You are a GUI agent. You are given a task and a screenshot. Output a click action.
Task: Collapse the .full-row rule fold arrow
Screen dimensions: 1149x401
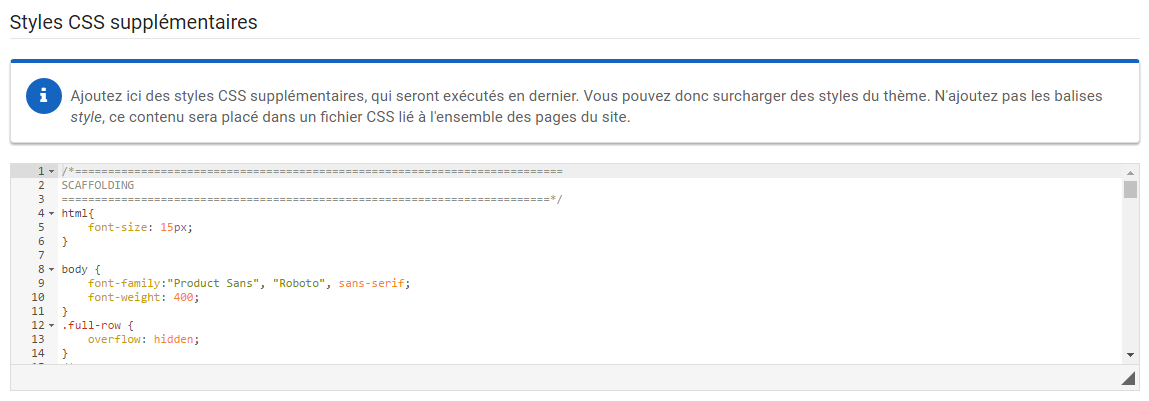click(51, 325)
